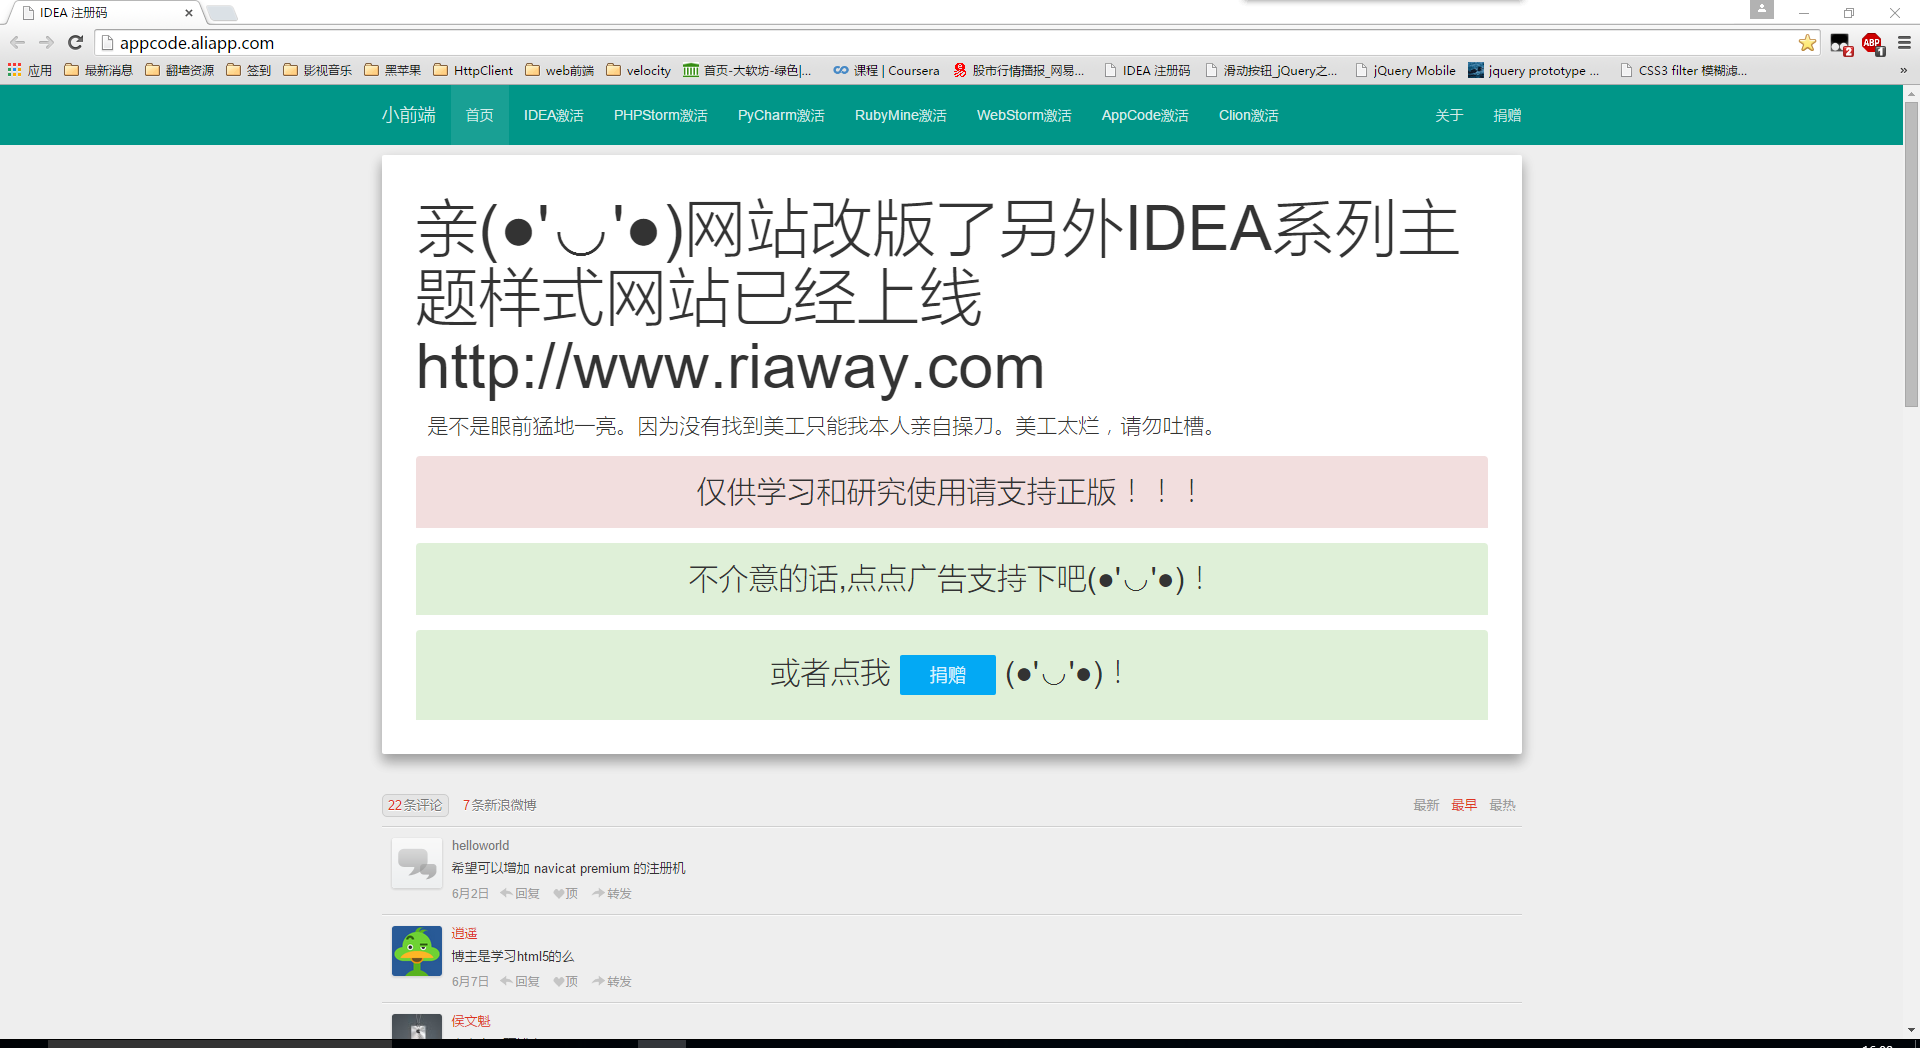Open the 股市行情播报 bookmark
This screenshot has height=1048, width=1920.
[x=1018, y=70]
